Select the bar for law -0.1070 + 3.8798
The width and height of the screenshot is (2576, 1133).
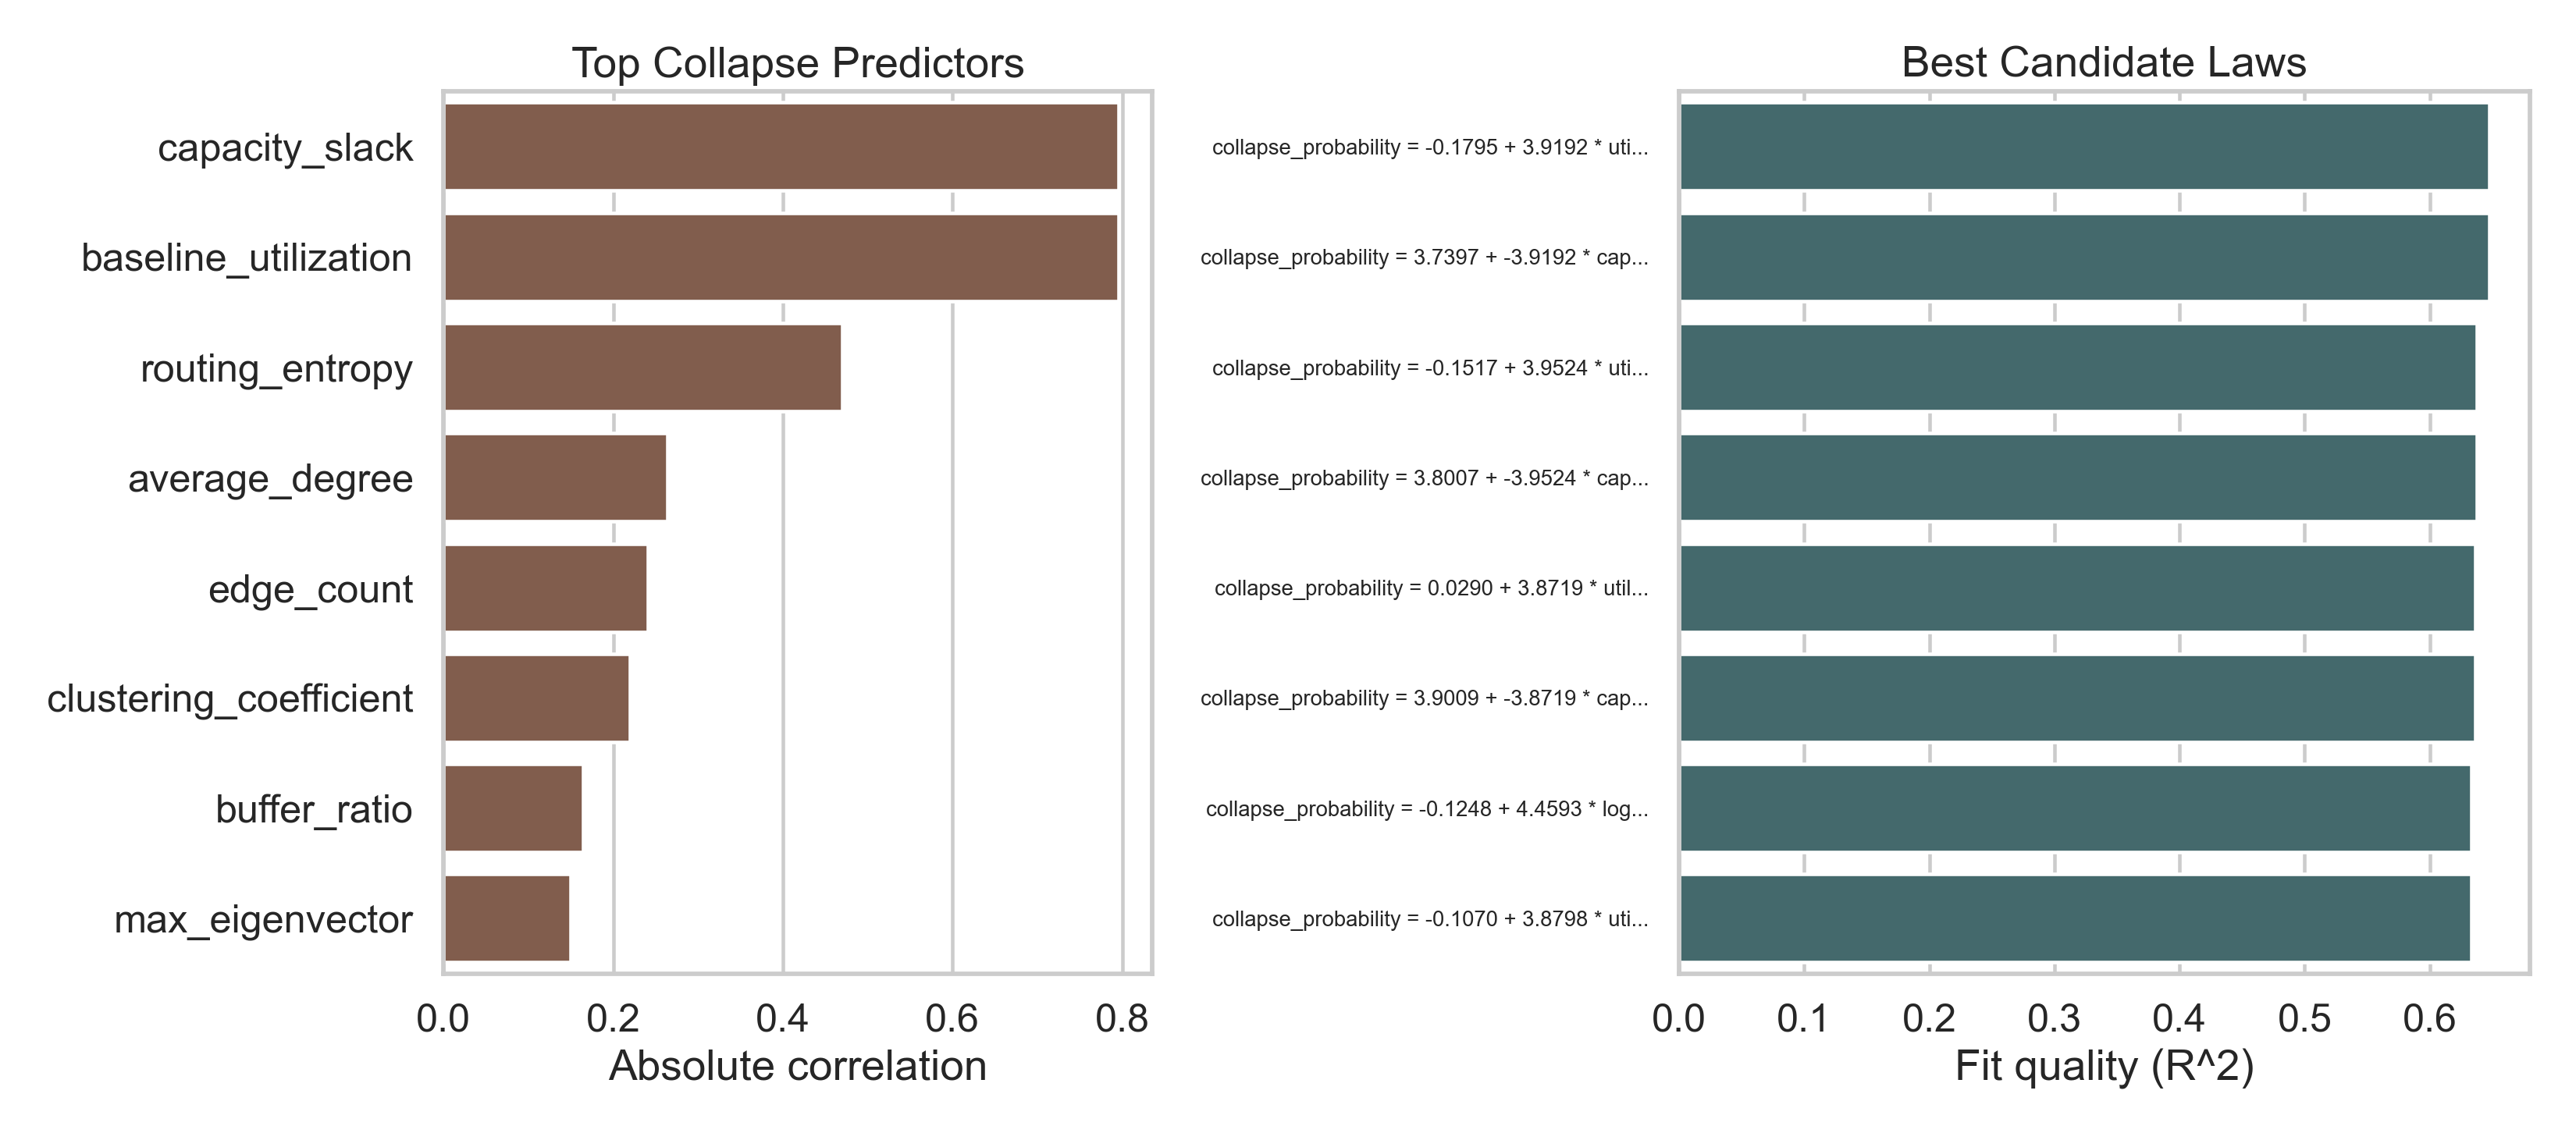coord(2074,919)
